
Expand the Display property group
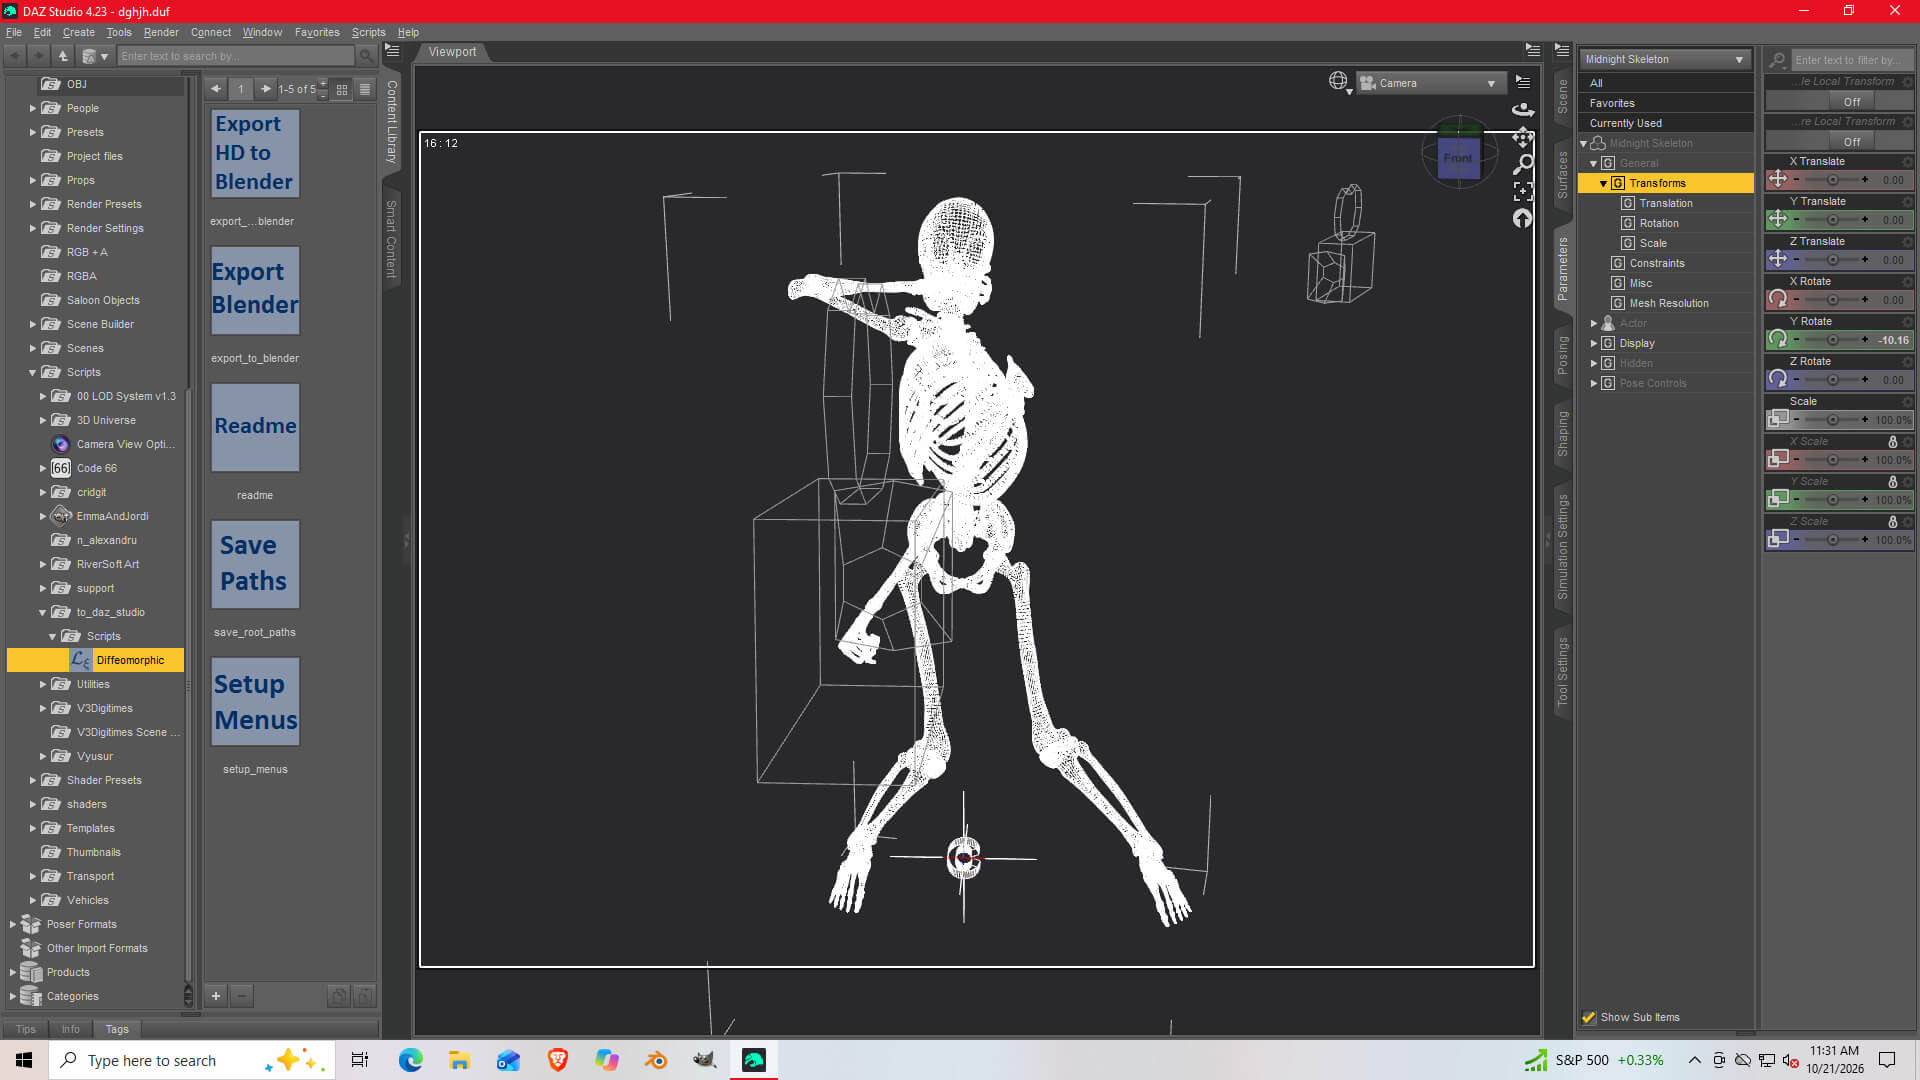click(1594, 343)
